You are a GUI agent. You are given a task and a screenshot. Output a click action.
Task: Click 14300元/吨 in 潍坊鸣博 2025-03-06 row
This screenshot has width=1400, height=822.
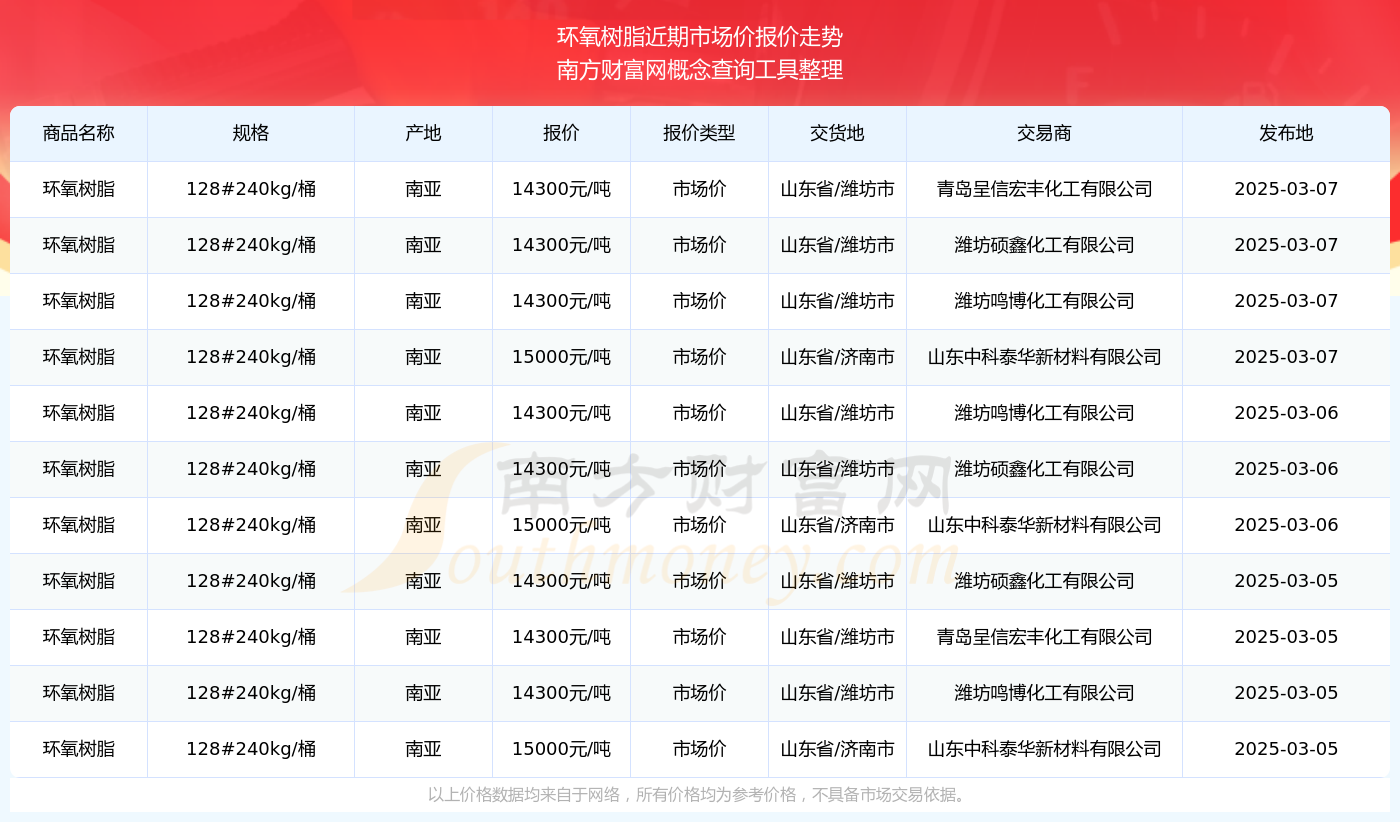point(561,413)
